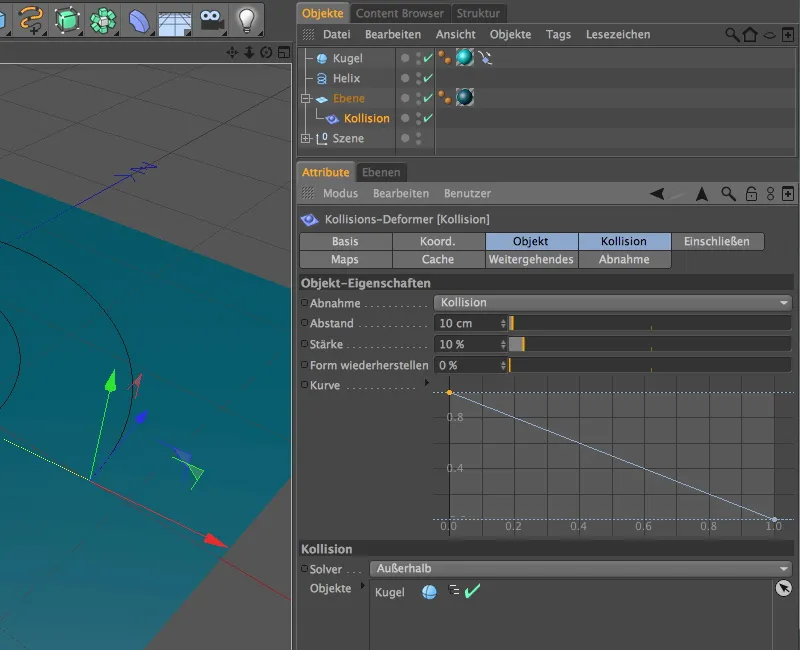Toggle the Kugel enable checkmark
800x650 pixels.
pos(428,58)
